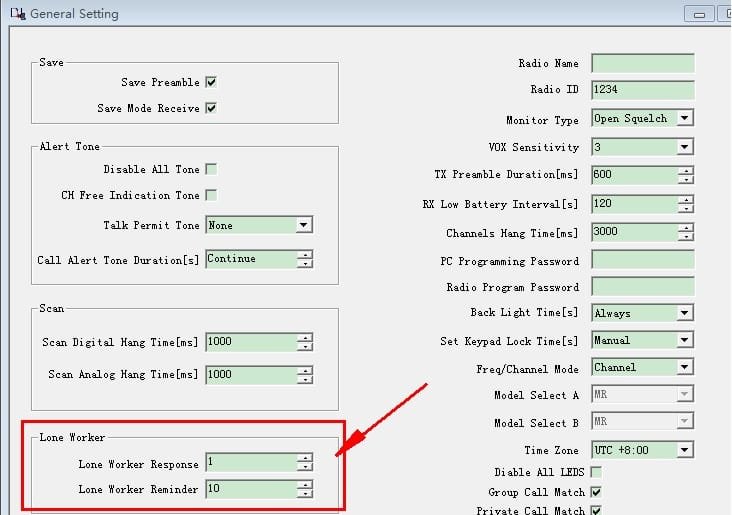732x515 pixels.
Task: Click the General Setting window icon
Action: point(15,14)
